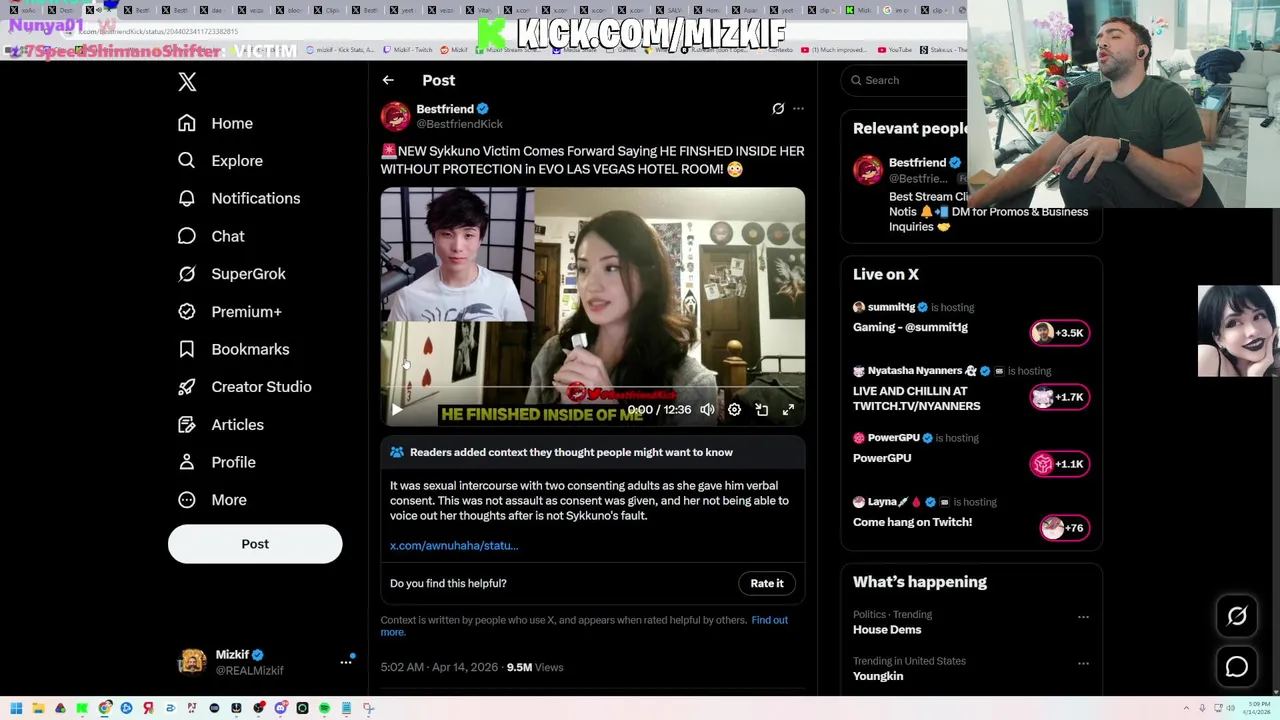Click the Profile person icon
1280x720 pixels.
tap(187, 462)
